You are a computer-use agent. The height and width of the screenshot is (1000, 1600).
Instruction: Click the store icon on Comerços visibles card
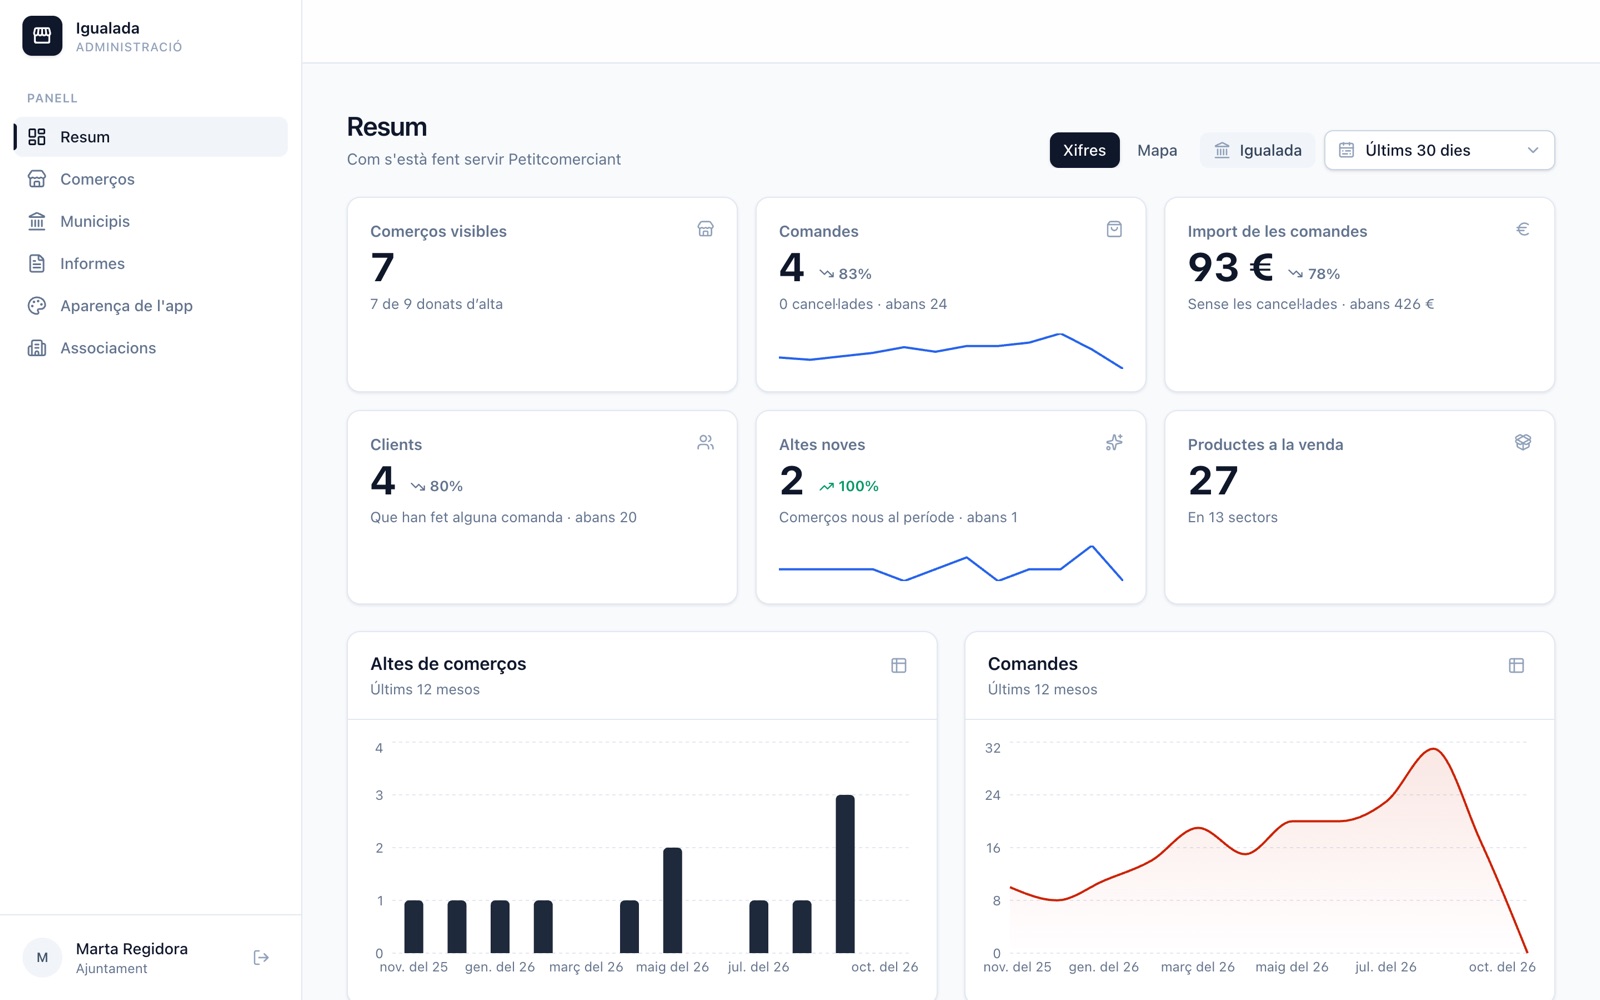[705, 229]
